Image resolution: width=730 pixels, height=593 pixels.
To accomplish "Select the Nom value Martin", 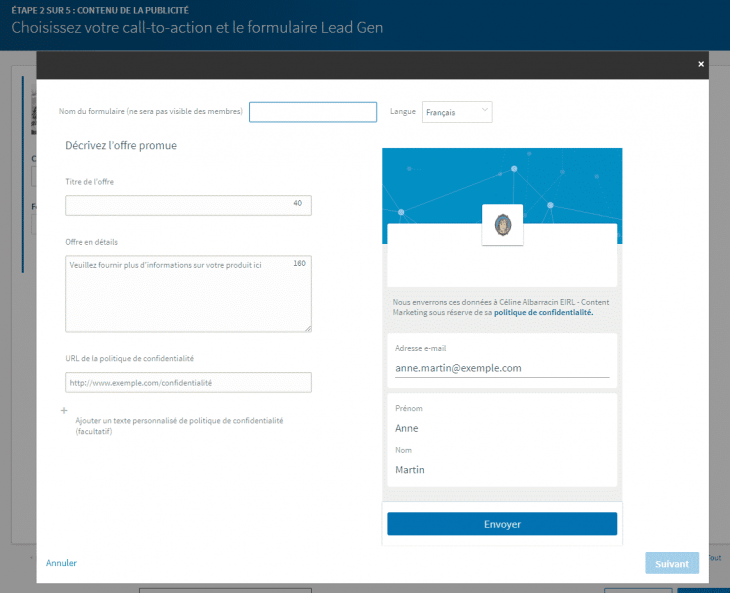I will click(410, 470).
